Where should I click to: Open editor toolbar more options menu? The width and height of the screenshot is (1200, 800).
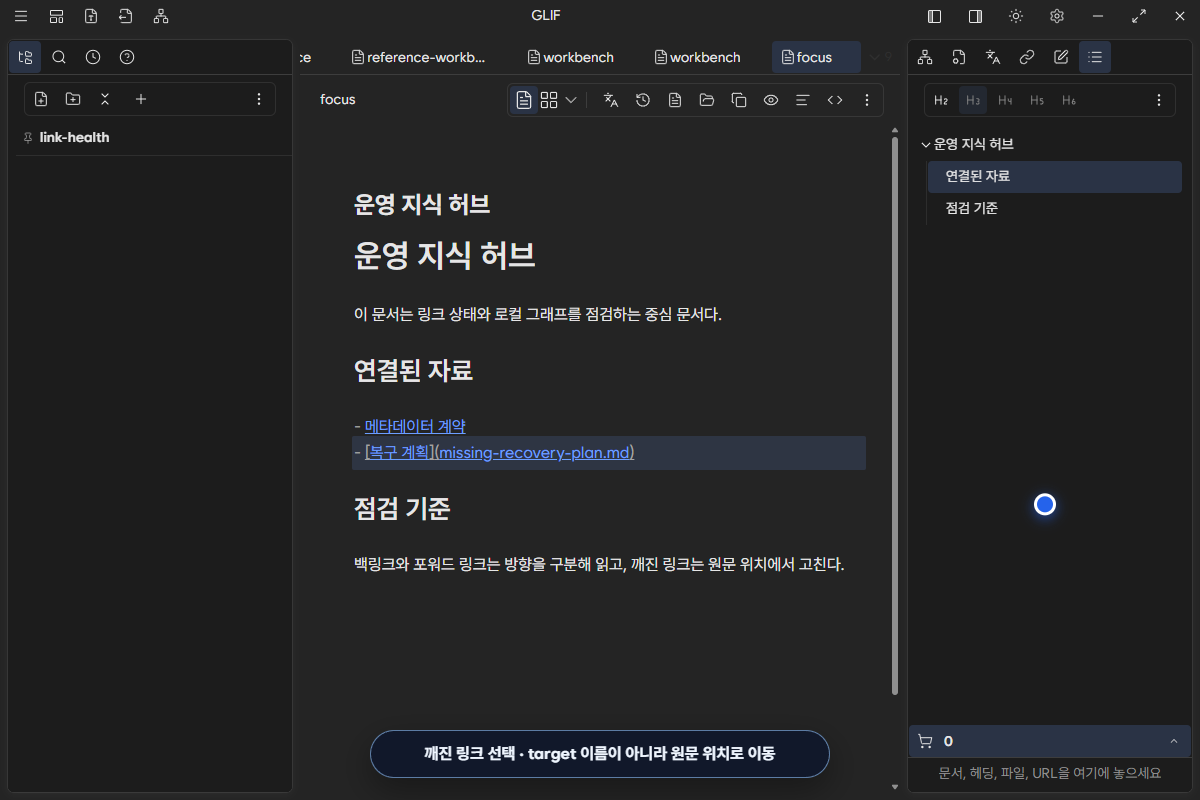[x=867, y=100]
